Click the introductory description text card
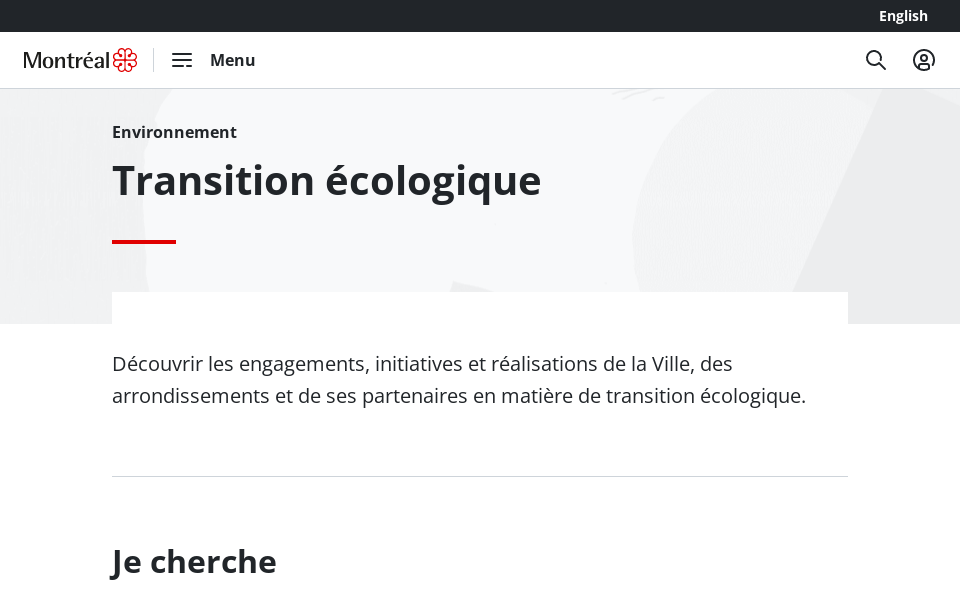This screenshot has height=600, width=960. tap(459, 380)
